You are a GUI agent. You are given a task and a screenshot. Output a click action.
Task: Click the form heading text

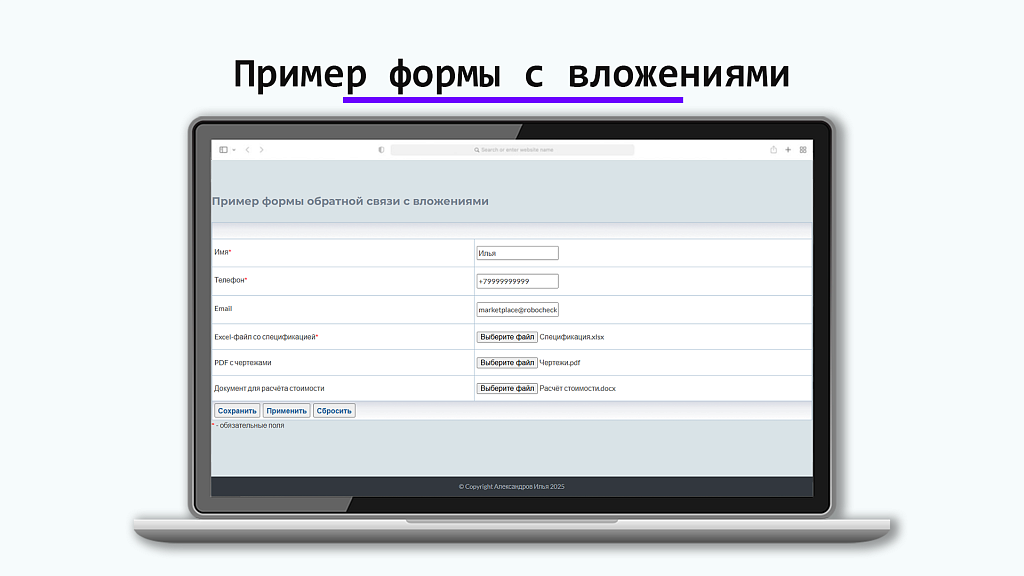pos(350,201)
